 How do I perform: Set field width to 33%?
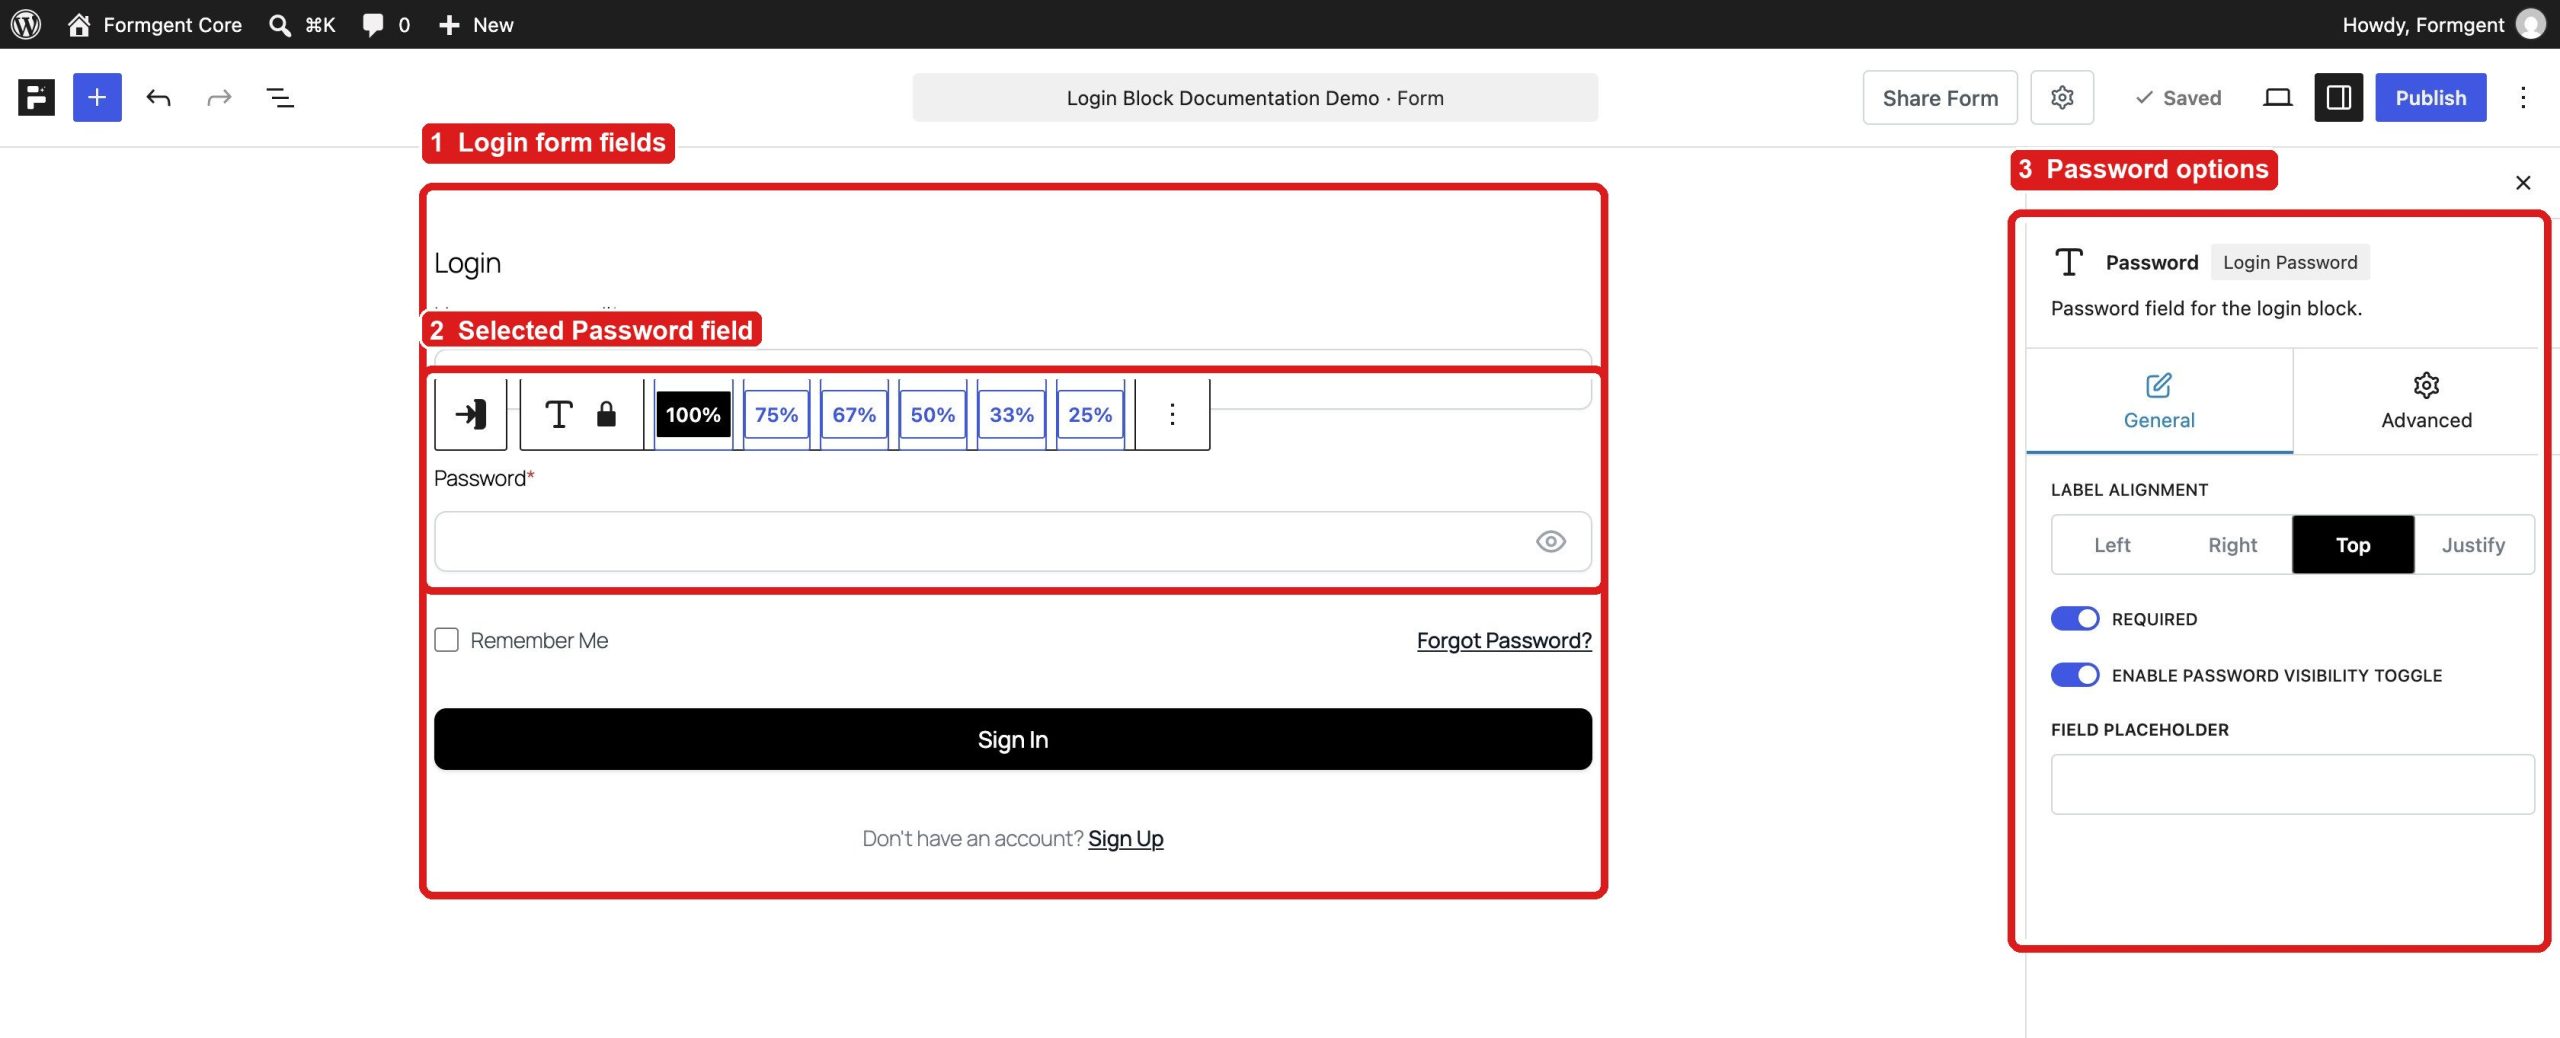tap(1011, 414)
